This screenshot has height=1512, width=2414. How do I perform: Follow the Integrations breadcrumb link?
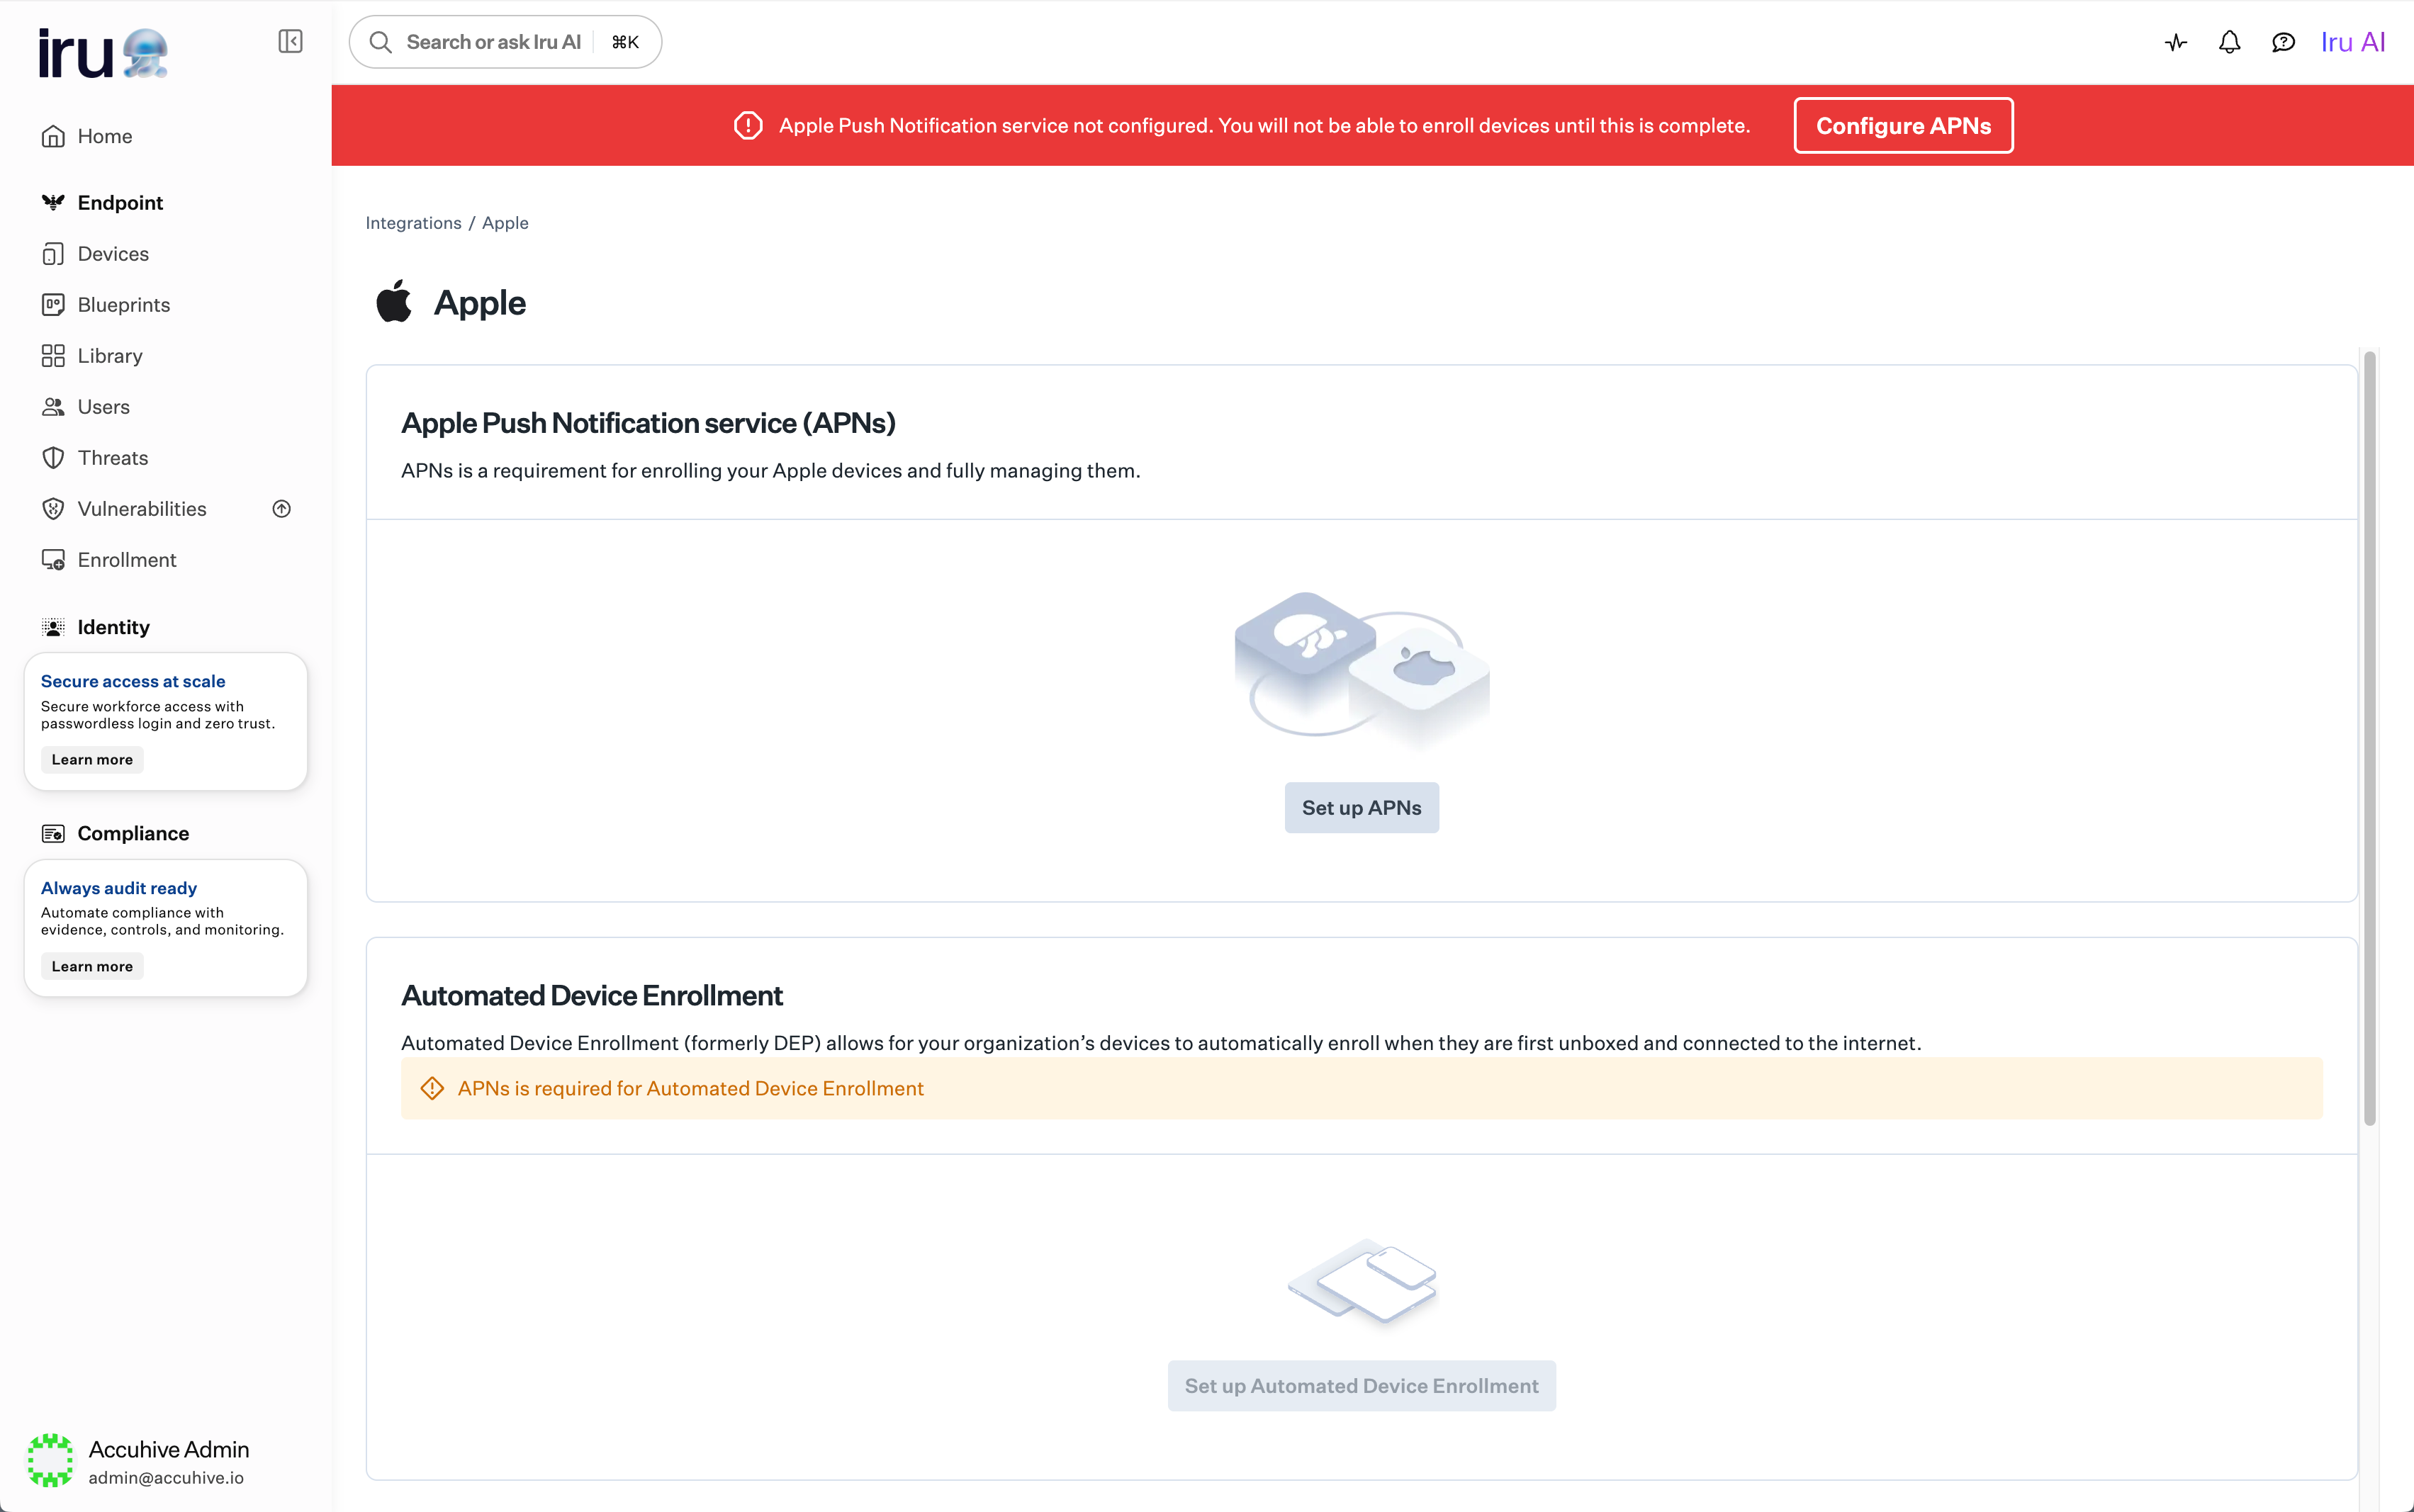[x=413, y=222]
